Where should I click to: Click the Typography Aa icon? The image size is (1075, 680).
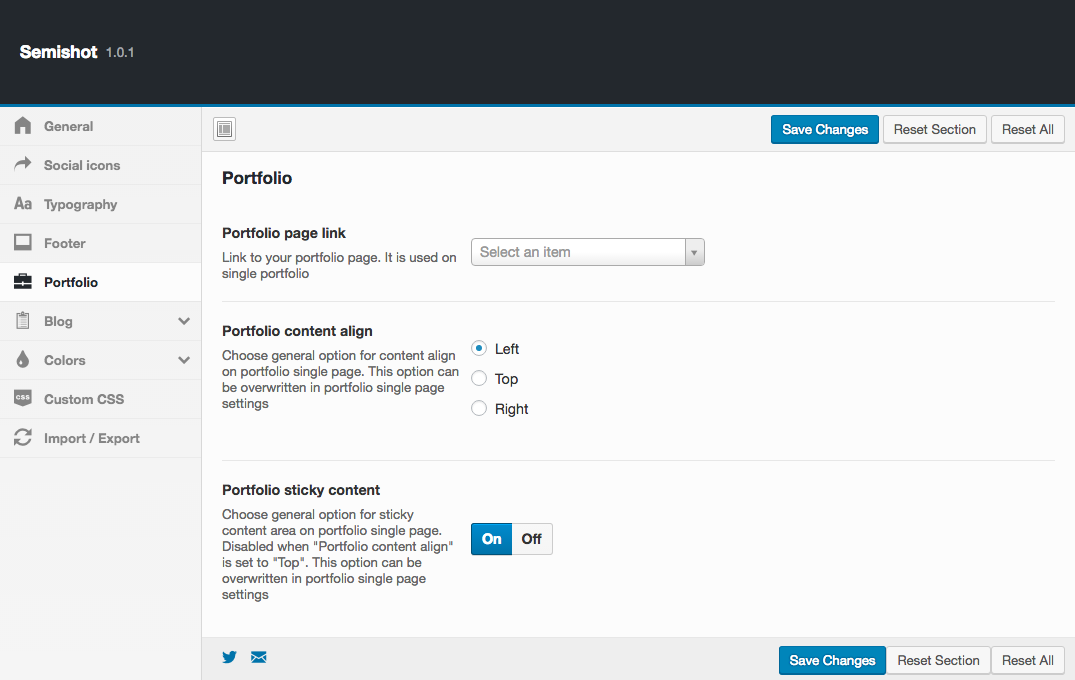[x=23, y=204]
